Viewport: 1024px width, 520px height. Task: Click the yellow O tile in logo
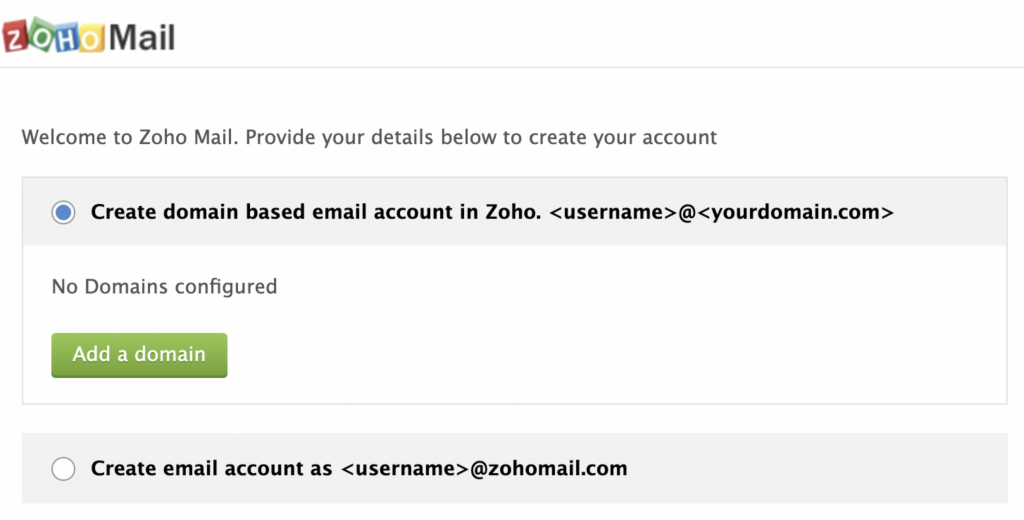tap(91, 38)
